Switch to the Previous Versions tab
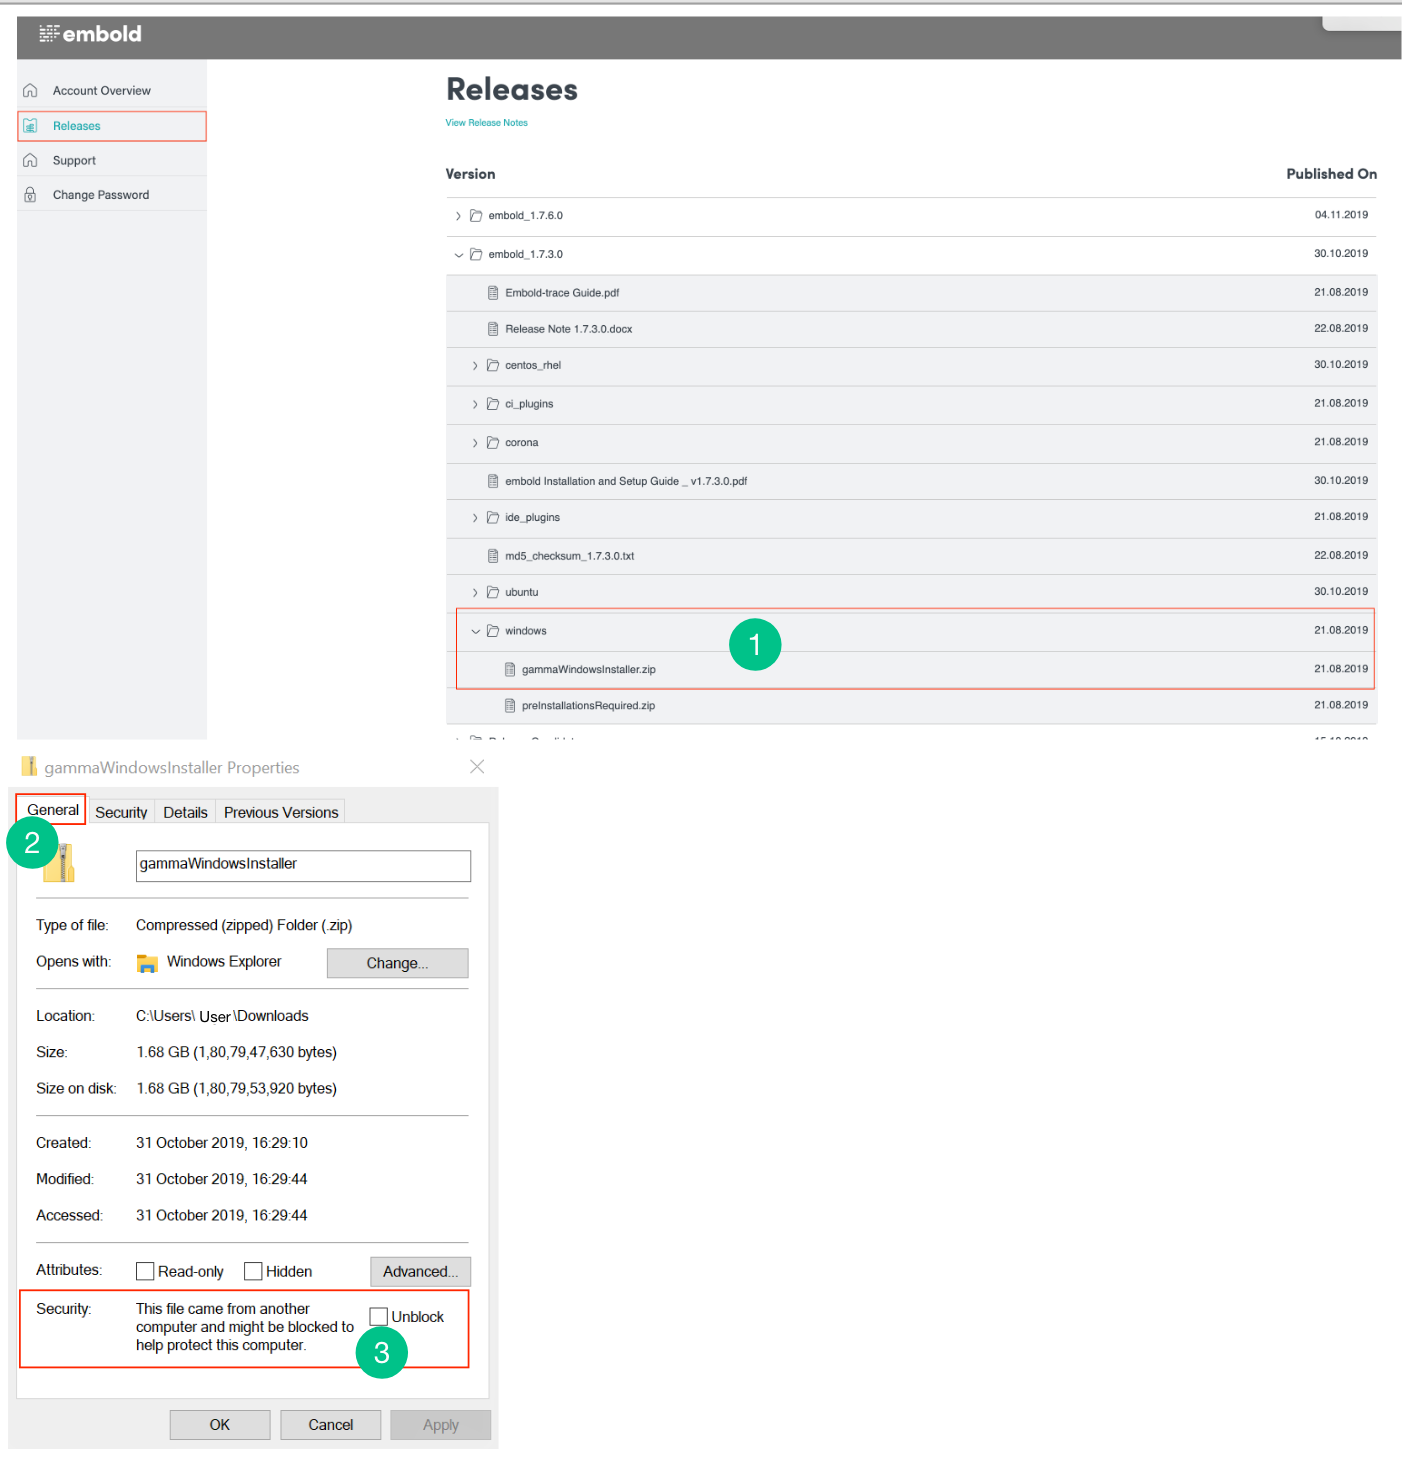Screen dimensions: 1402x1464 pos(281,812)
